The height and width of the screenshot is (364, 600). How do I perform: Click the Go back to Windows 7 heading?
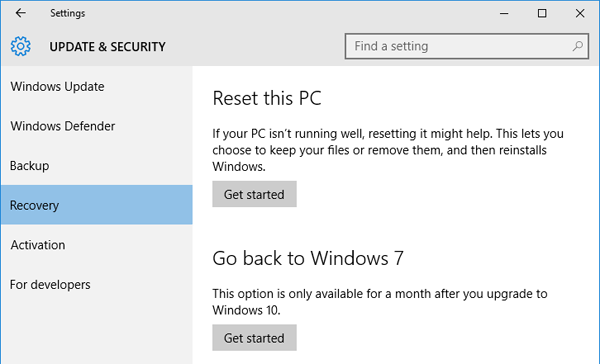pos(308,258)
